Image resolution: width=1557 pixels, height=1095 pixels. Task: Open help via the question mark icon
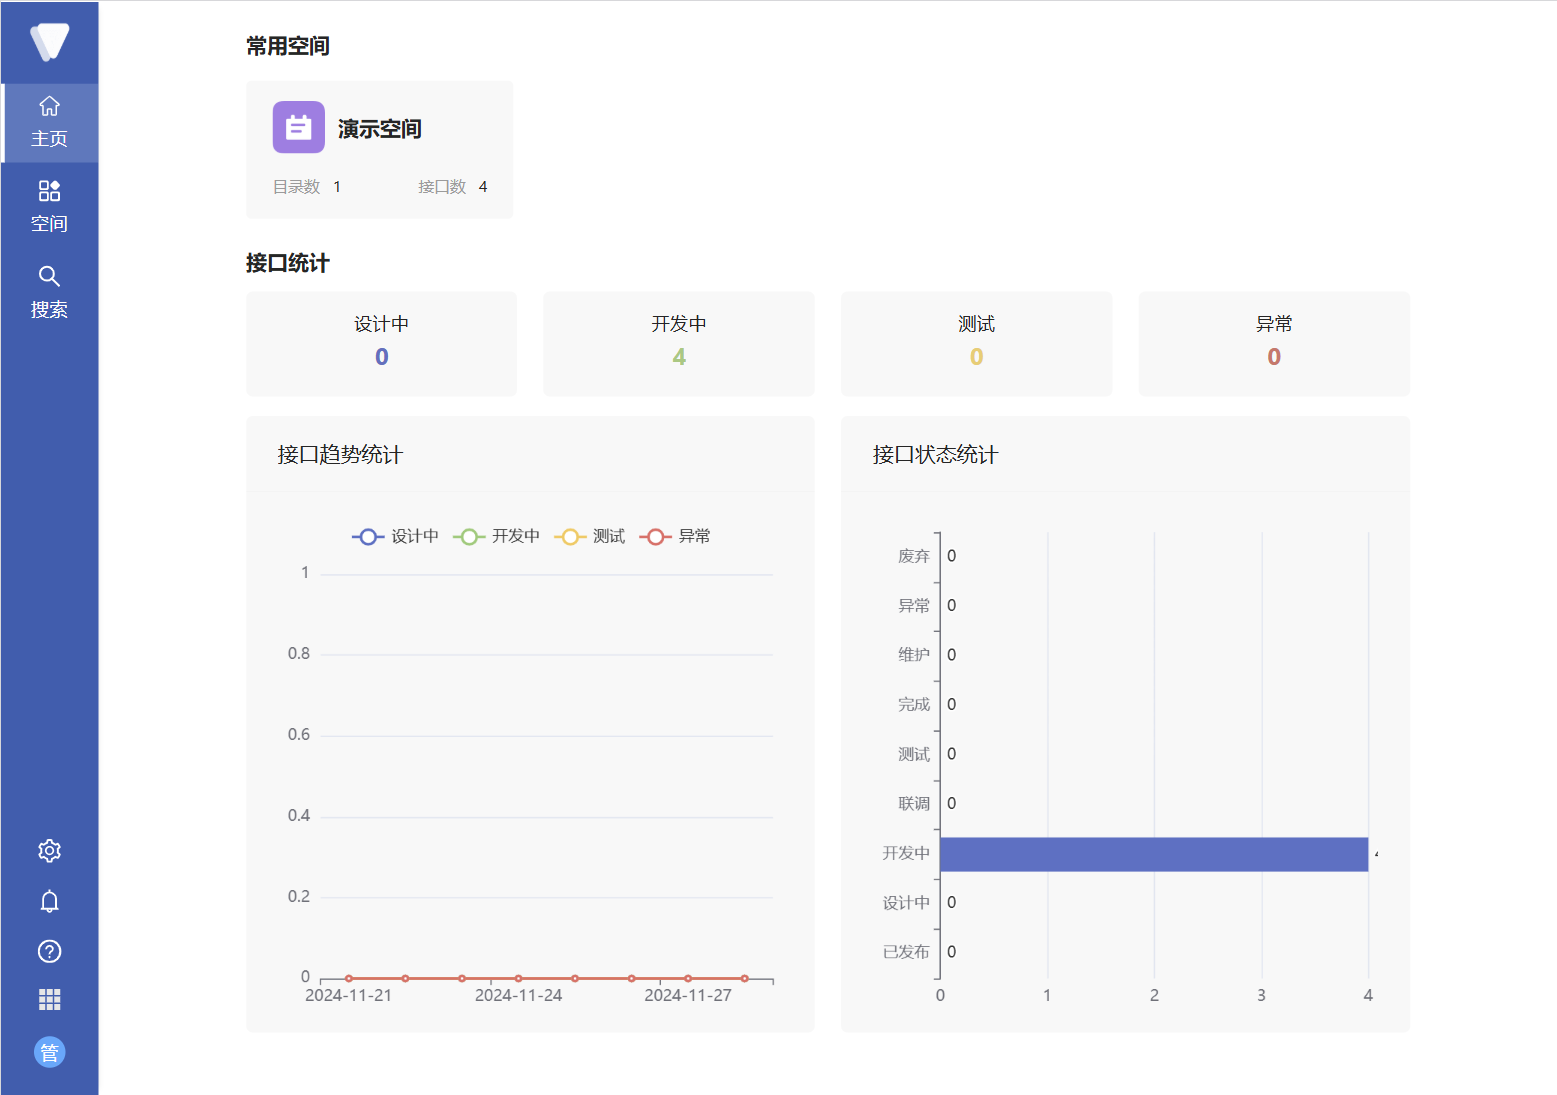tap(49, 951)
